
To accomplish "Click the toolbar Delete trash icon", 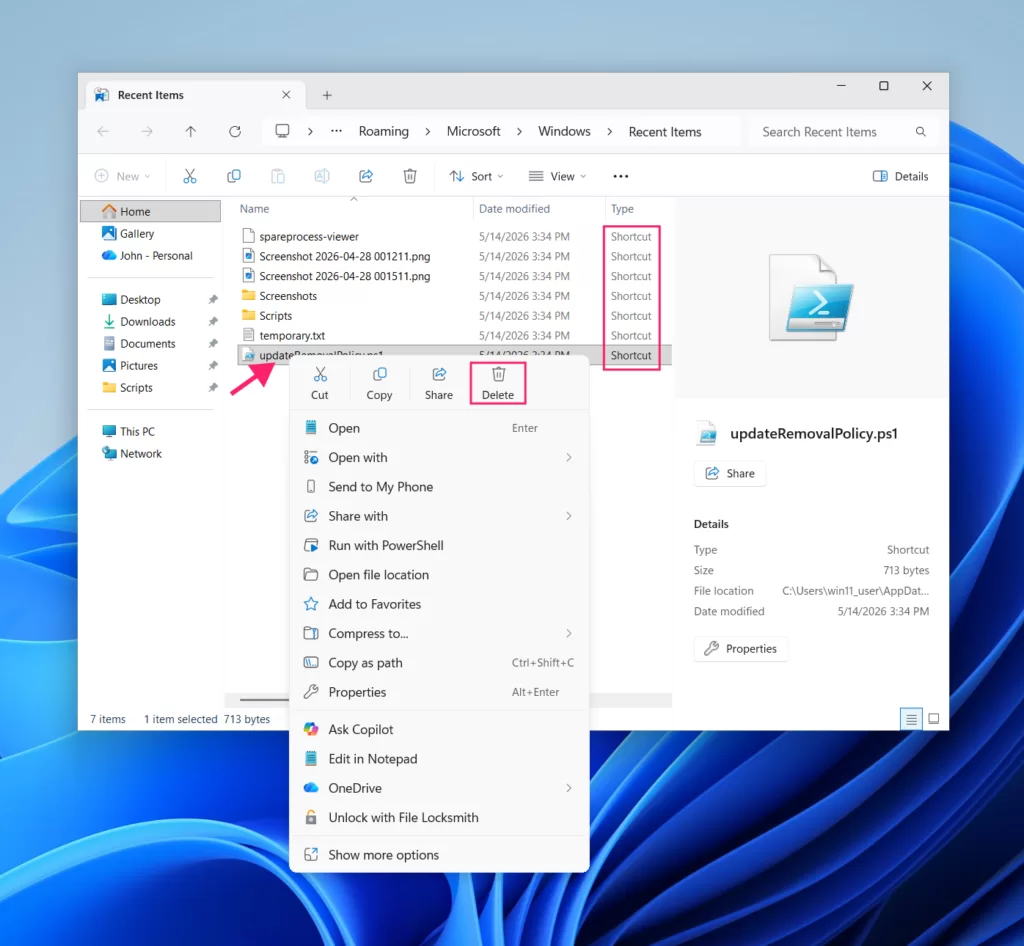I will click(x=409, y=176).
